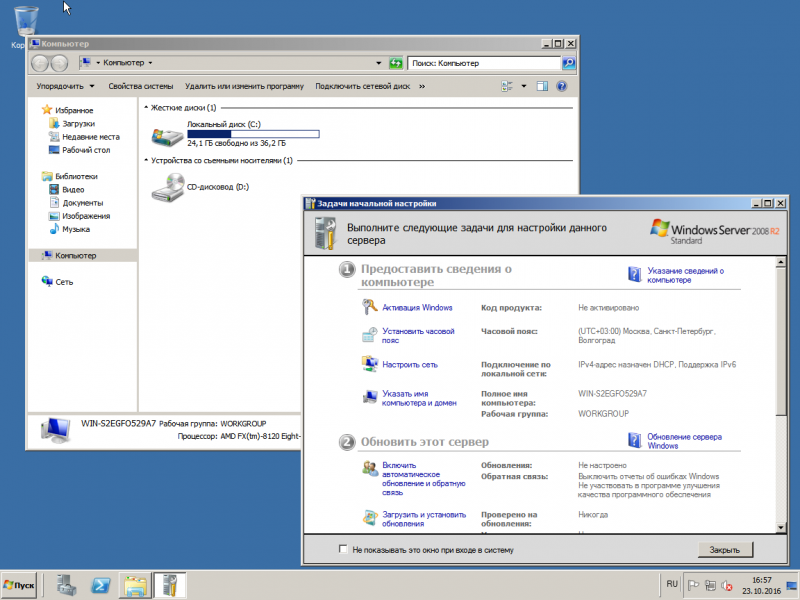This screenshot has height=600, width=800.
Task: Refresh the Компьютер address bar location
Action: click(x=396, y=63)
